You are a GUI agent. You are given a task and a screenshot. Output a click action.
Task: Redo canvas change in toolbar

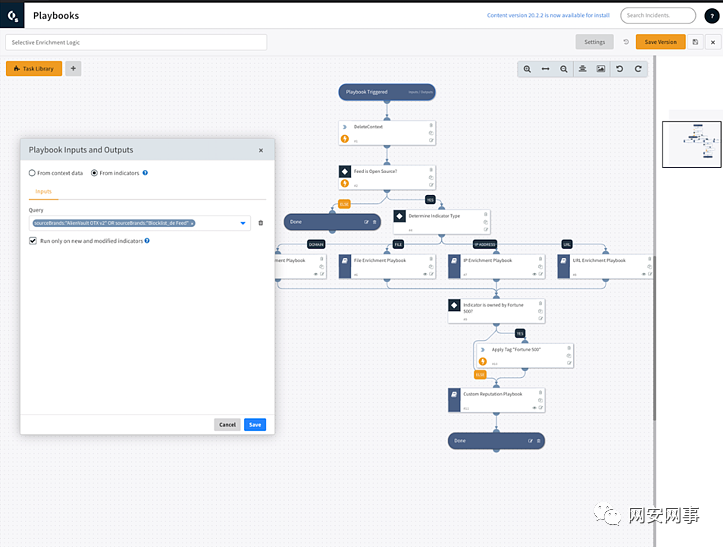tap(638, 69)
